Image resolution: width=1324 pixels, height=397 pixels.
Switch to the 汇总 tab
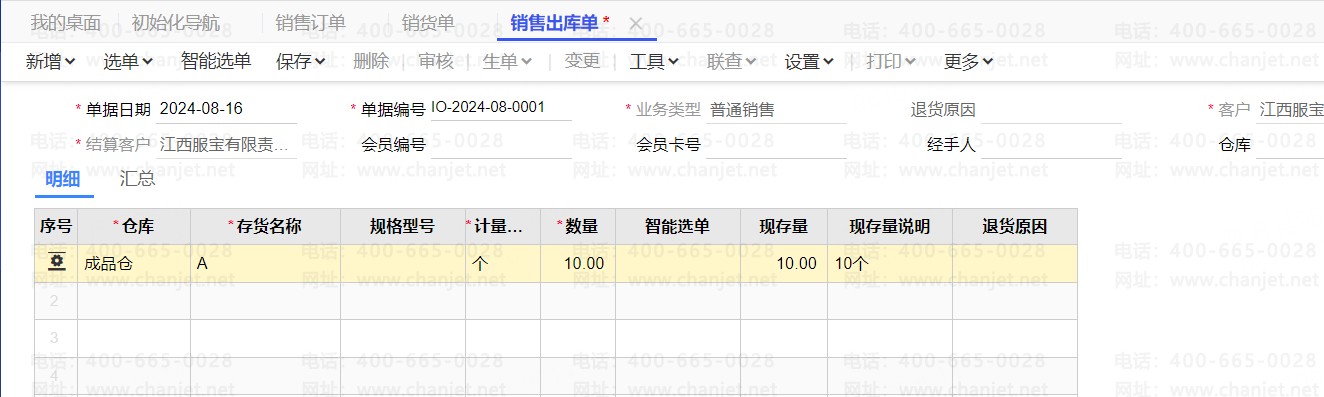[x=137, y=179]
